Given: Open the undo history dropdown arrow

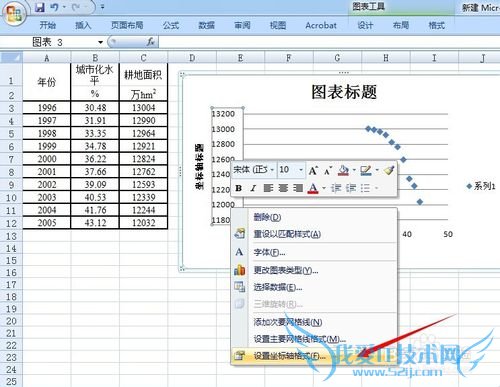Looking at the screenshot, I should pyautogui.click(x=64, y=7).
